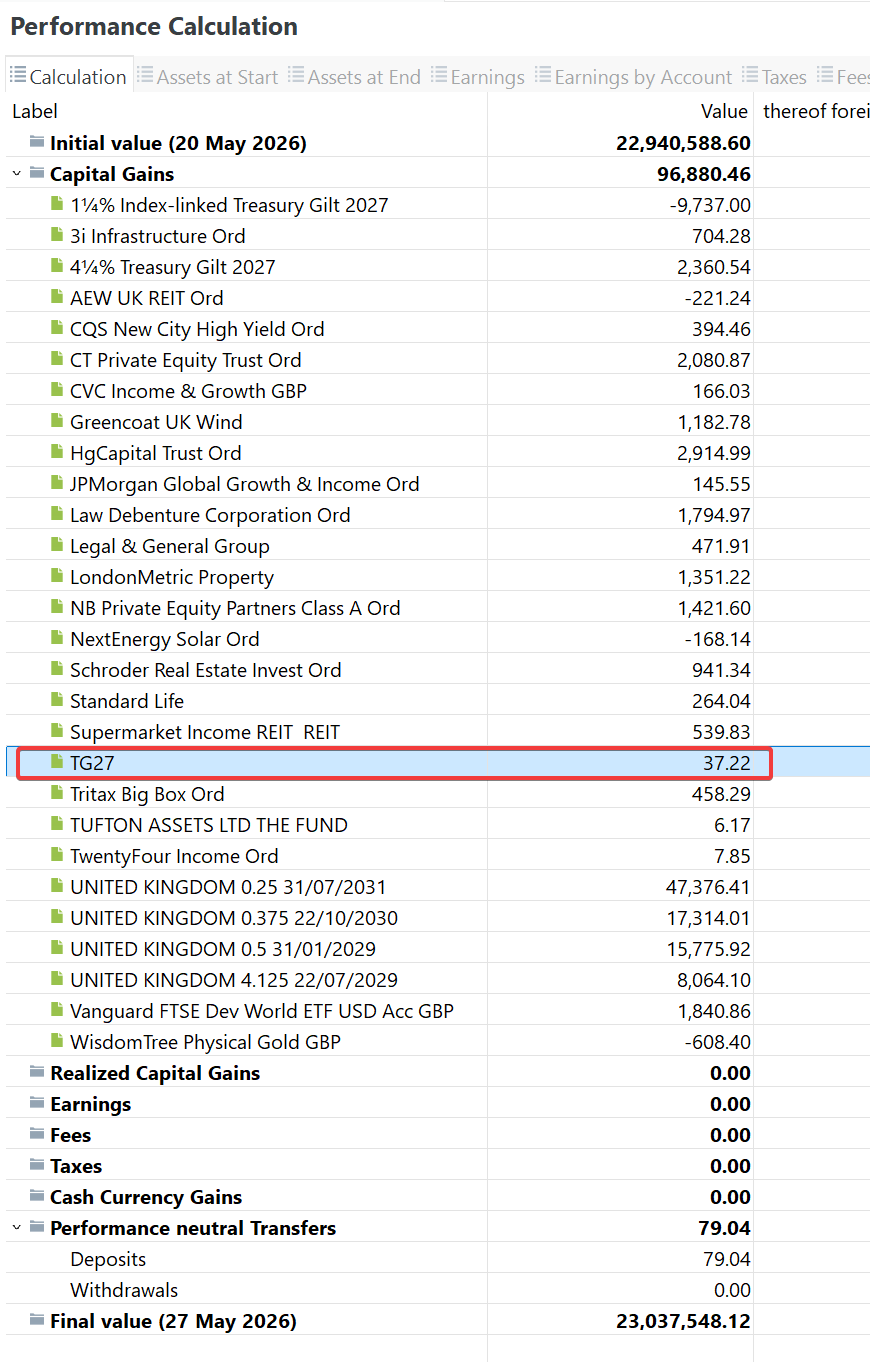Click the 3i Infrastructure Ord security icon
The width and height of the screenshot is (870, 1362).
(x=57, y=235)
